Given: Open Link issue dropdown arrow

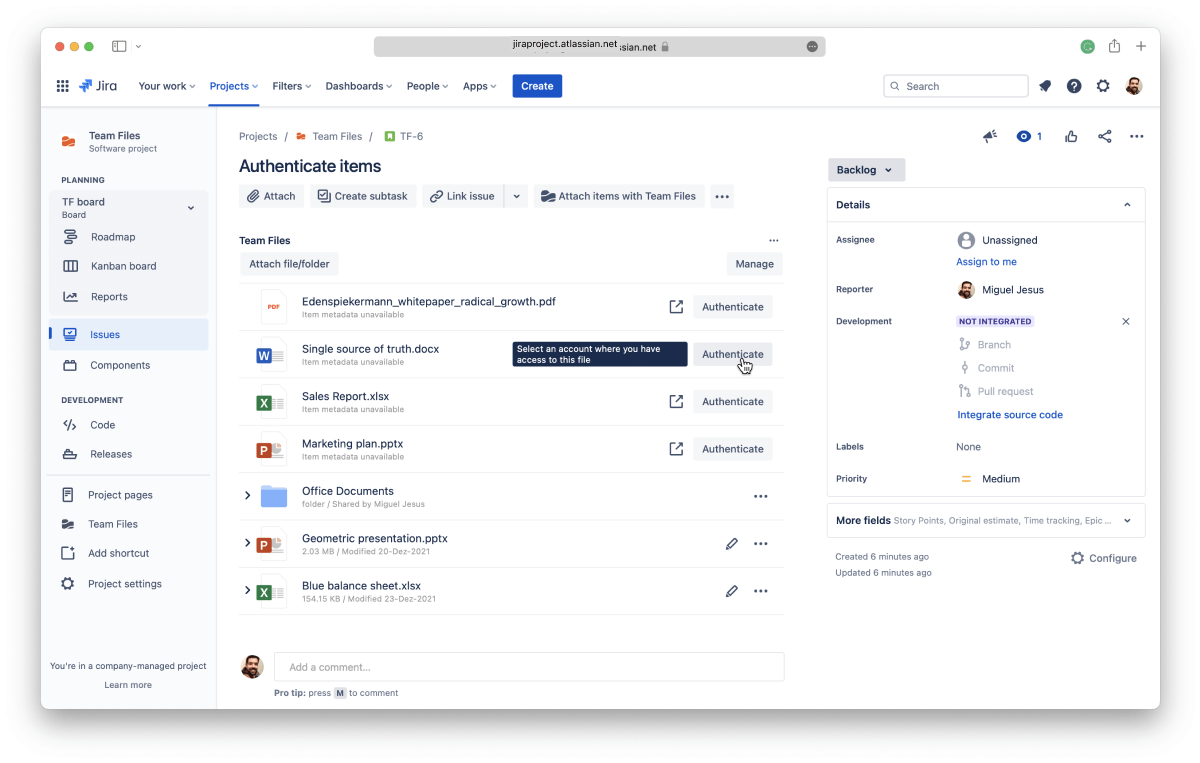Looking at the screenshot, I should 516,196.
